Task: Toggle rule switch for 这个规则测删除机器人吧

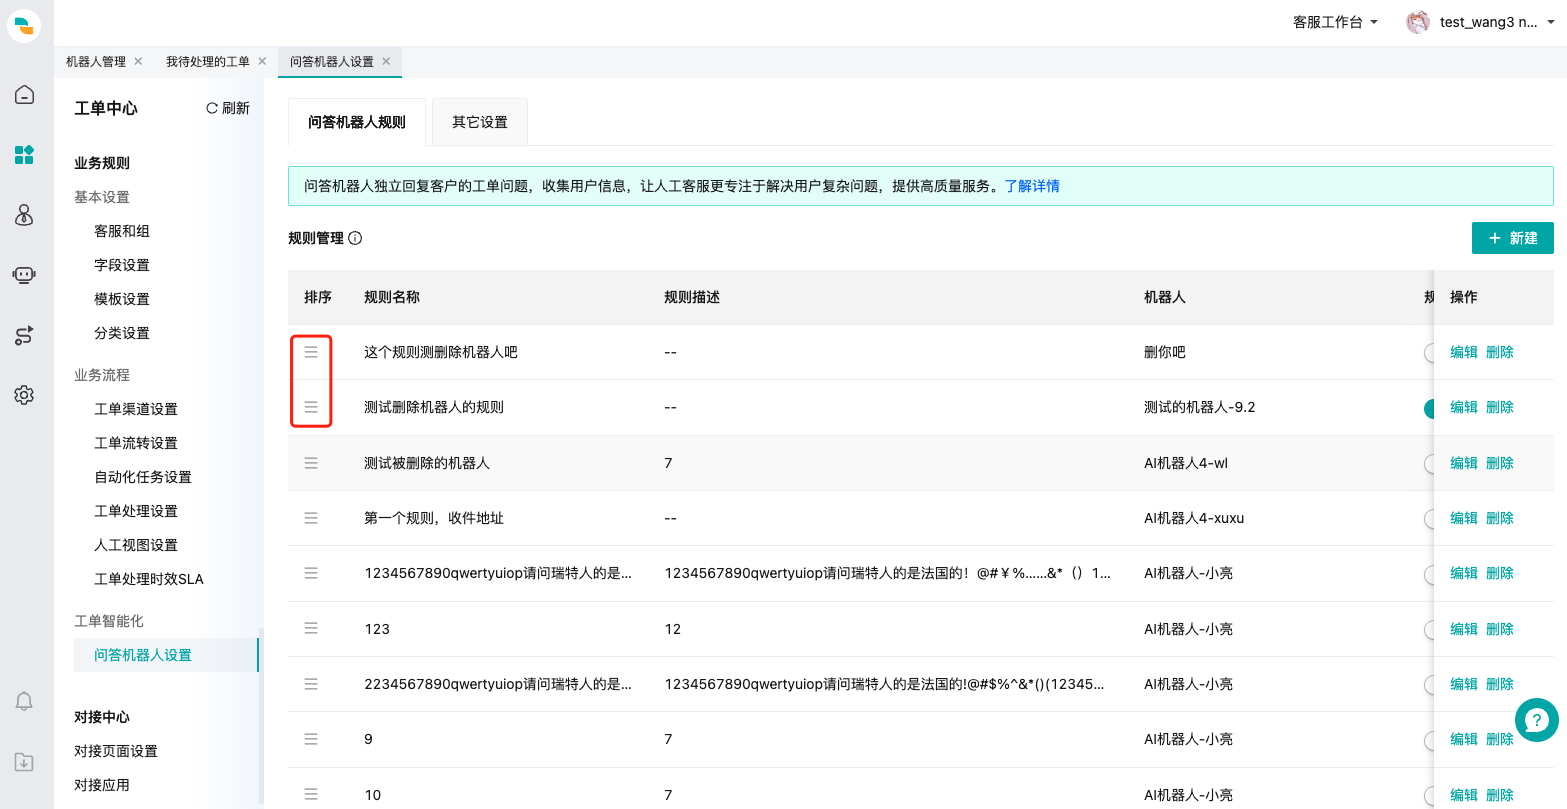Action: click(x=1429, y=352)
